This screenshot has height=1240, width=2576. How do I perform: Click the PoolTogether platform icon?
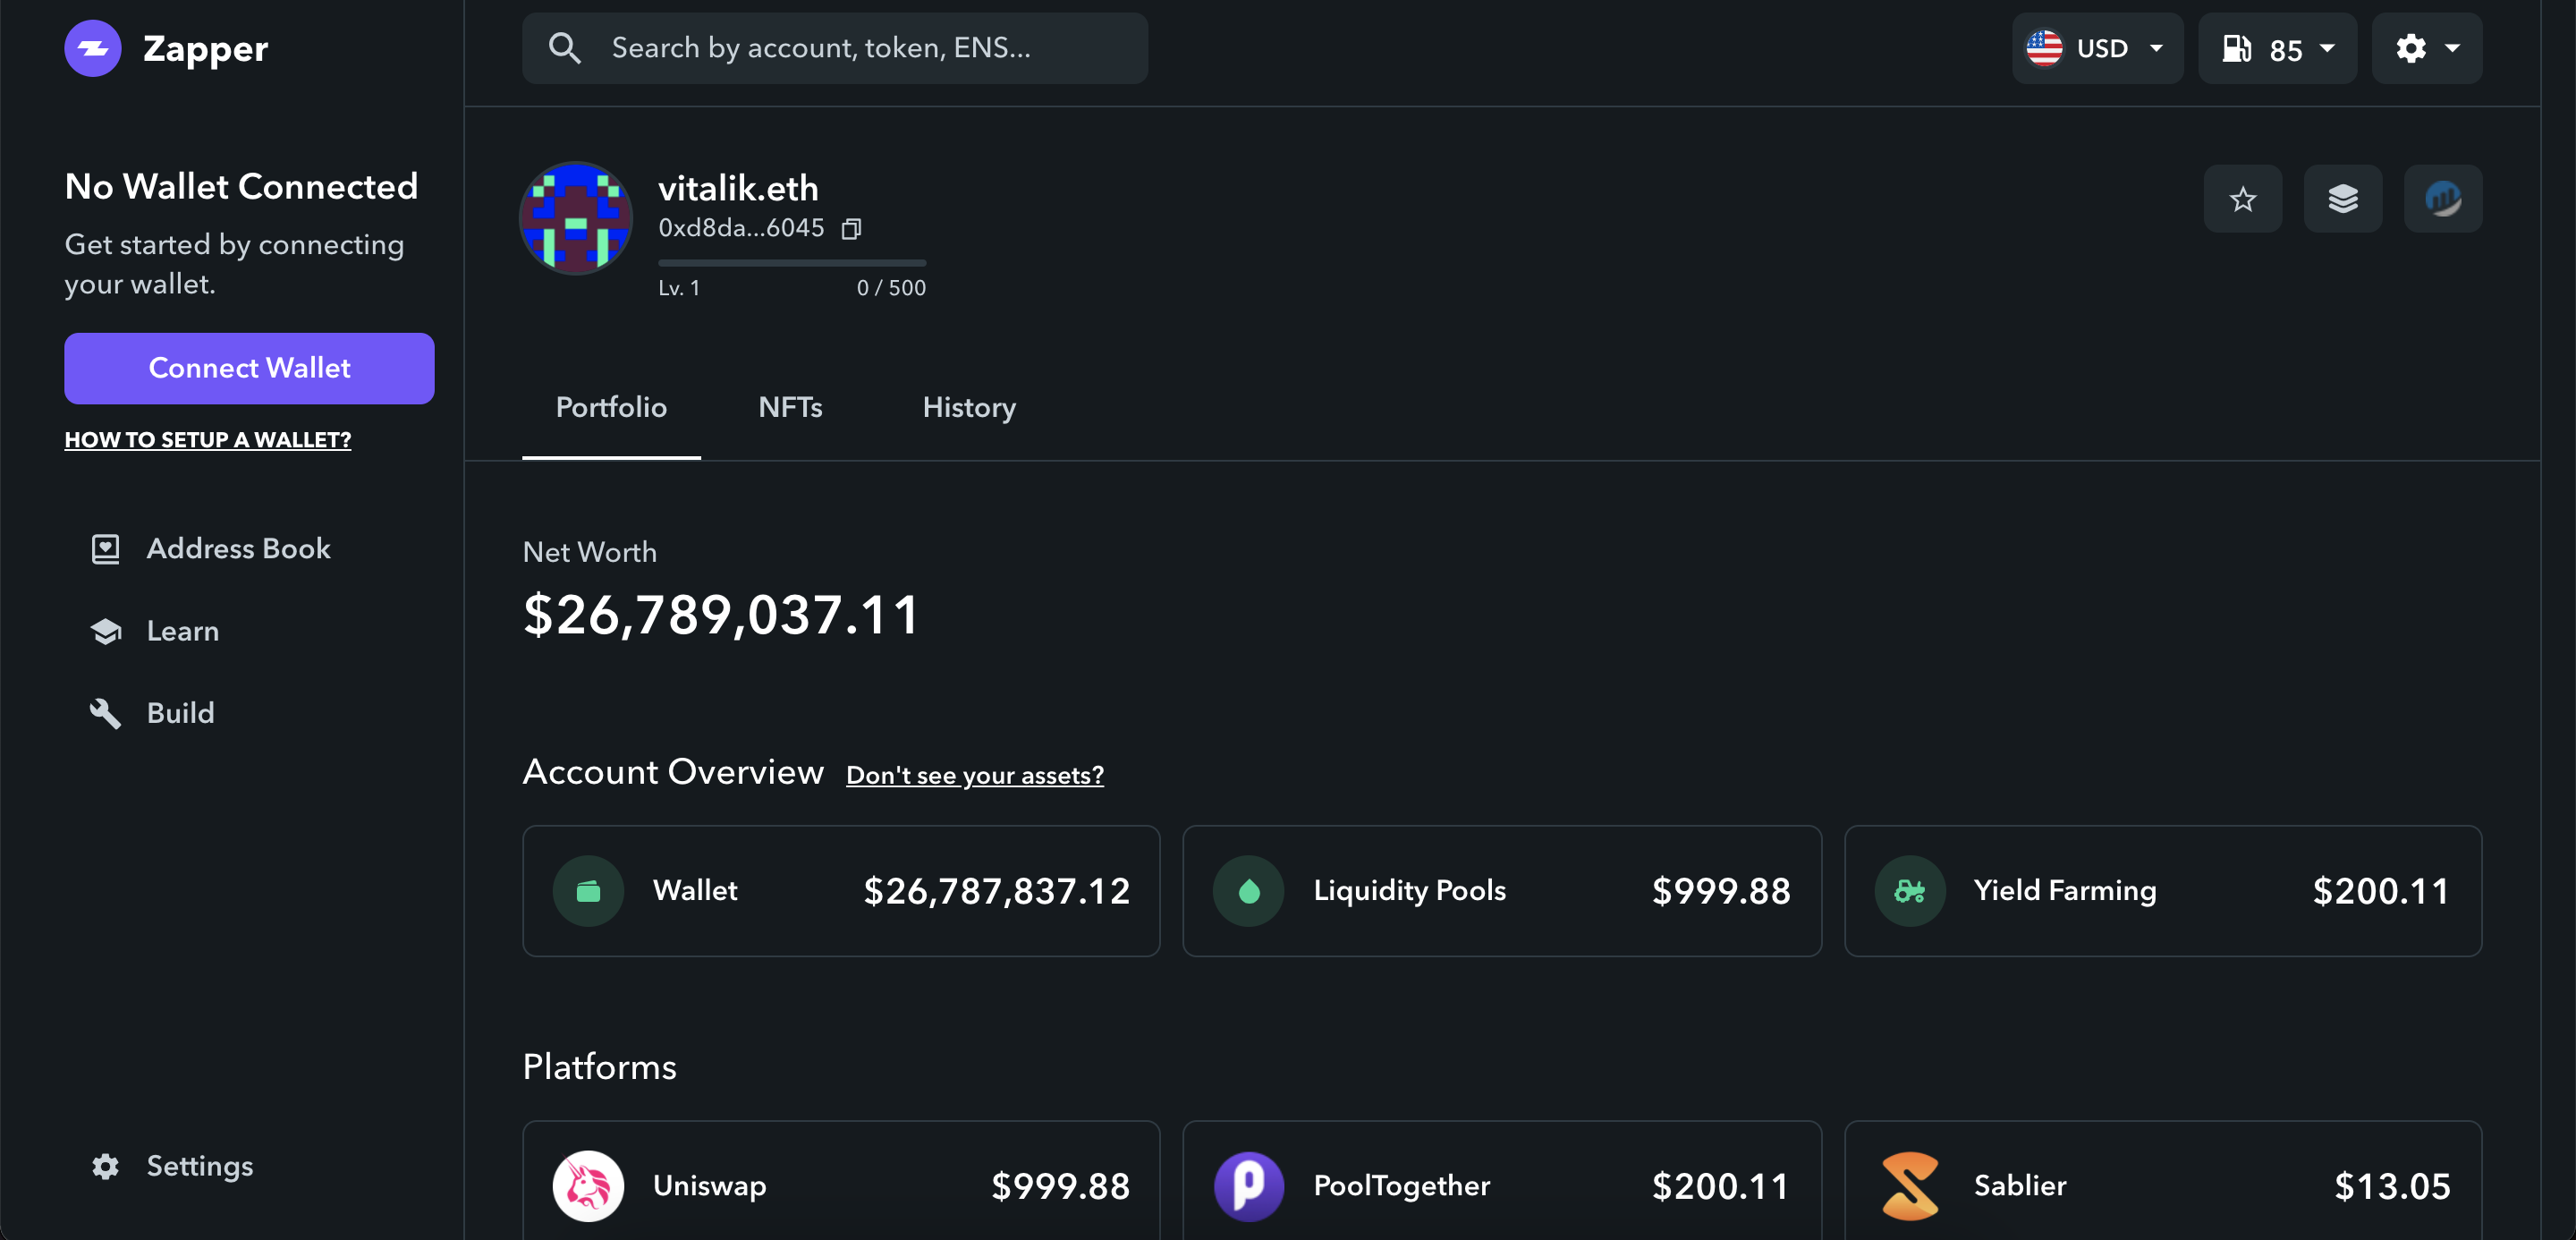tap(1248, 1186)
